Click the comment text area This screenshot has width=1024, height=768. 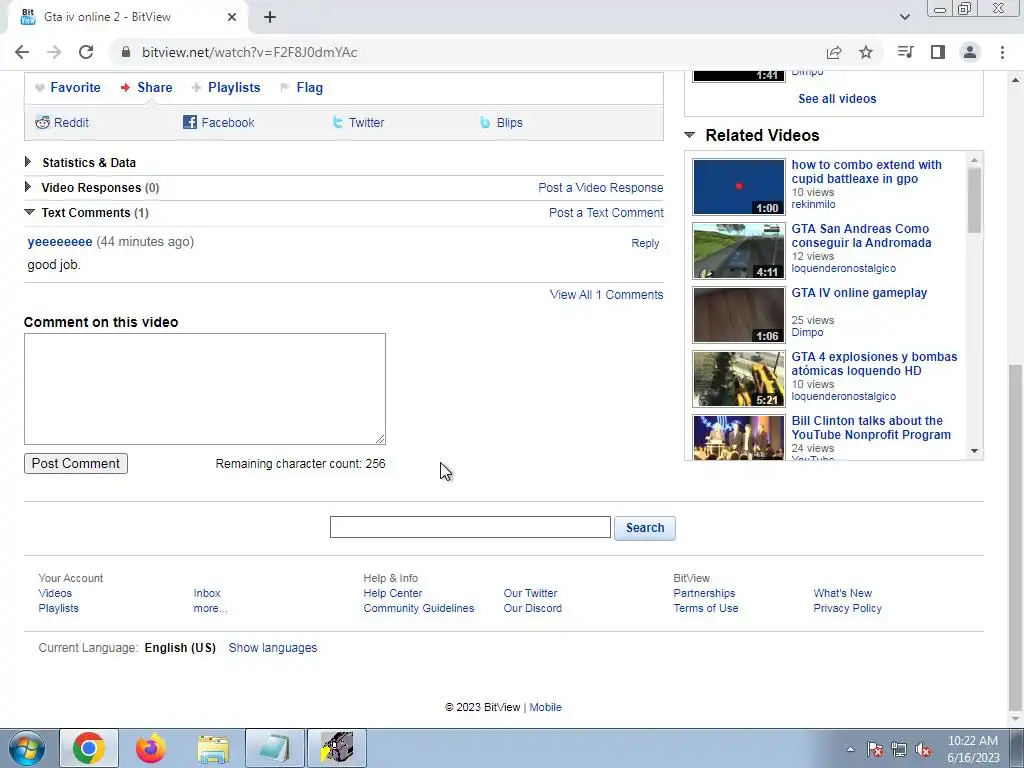(205, 389)
